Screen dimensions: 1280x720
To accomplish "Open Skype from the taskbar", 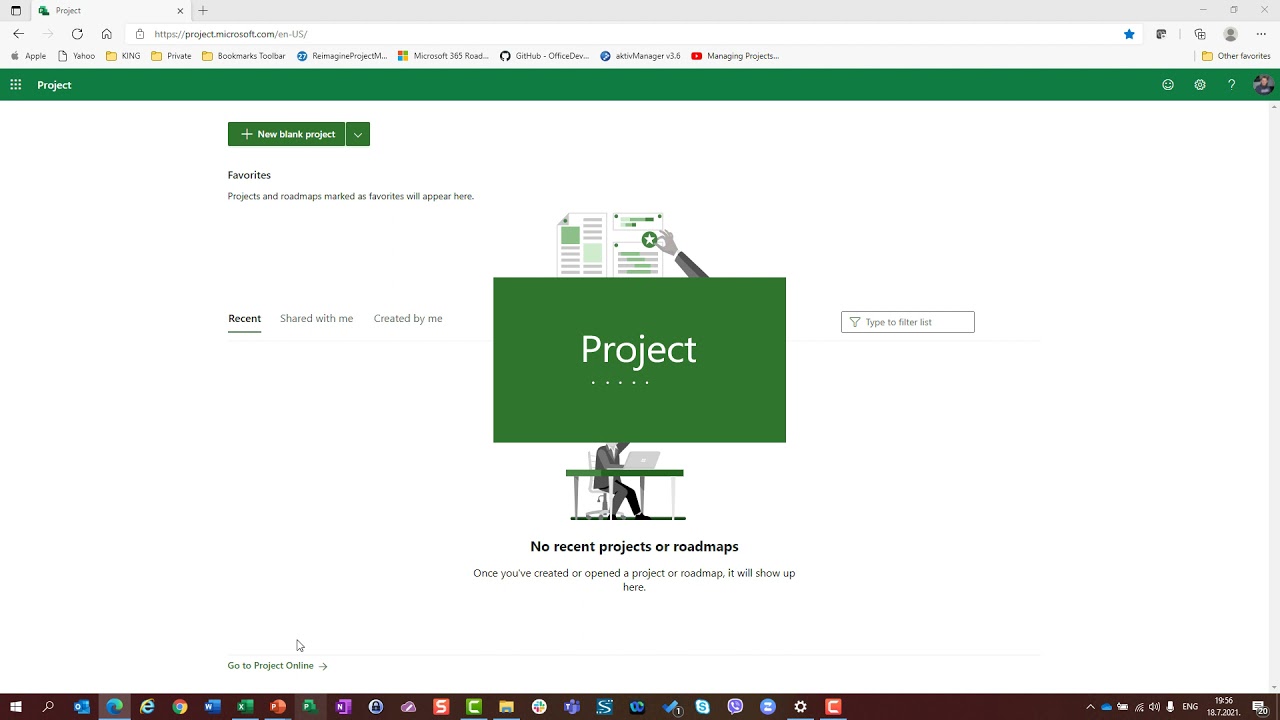I will [x=702, y=707].
